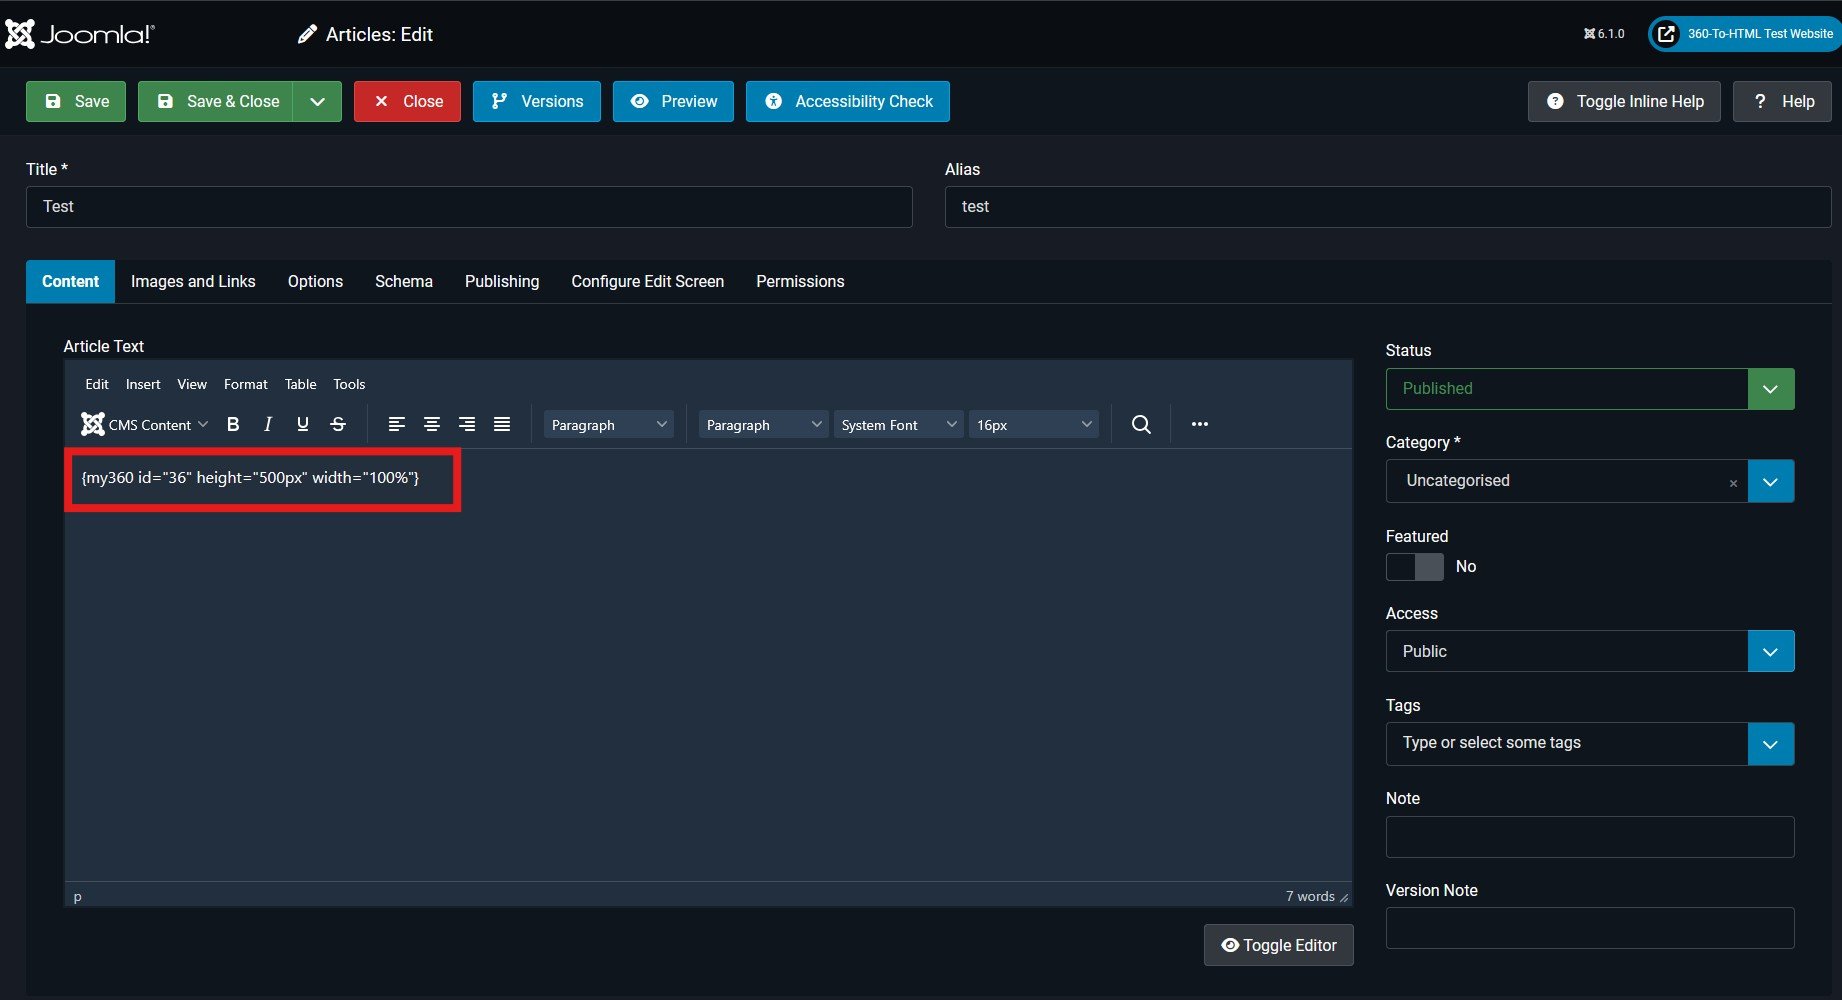Click the Joomla logo in header
The image size is (1842, 1000).
[x=80, y=34]
